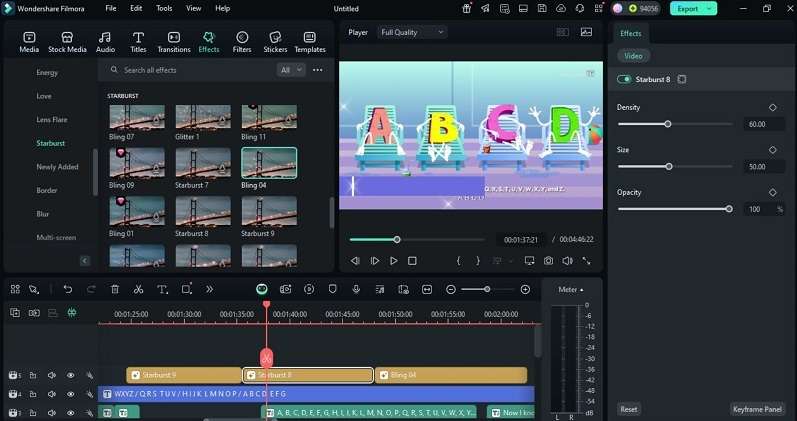Expand the Export dropdown arrow
This screenshot has height=421, width=797.
coord(710,9)
